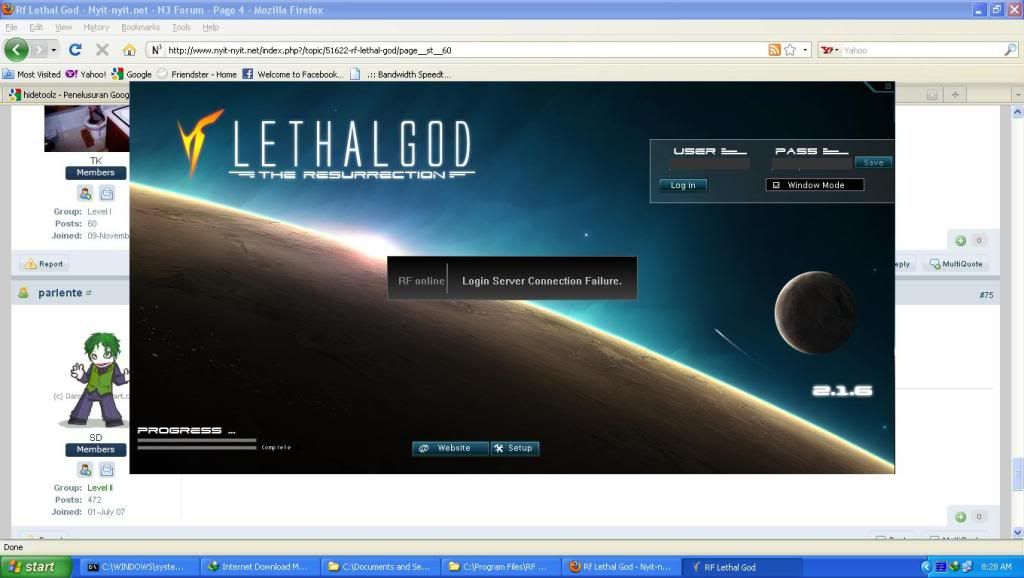
Task: Open the Tools menu
Action: click(181, 27)
